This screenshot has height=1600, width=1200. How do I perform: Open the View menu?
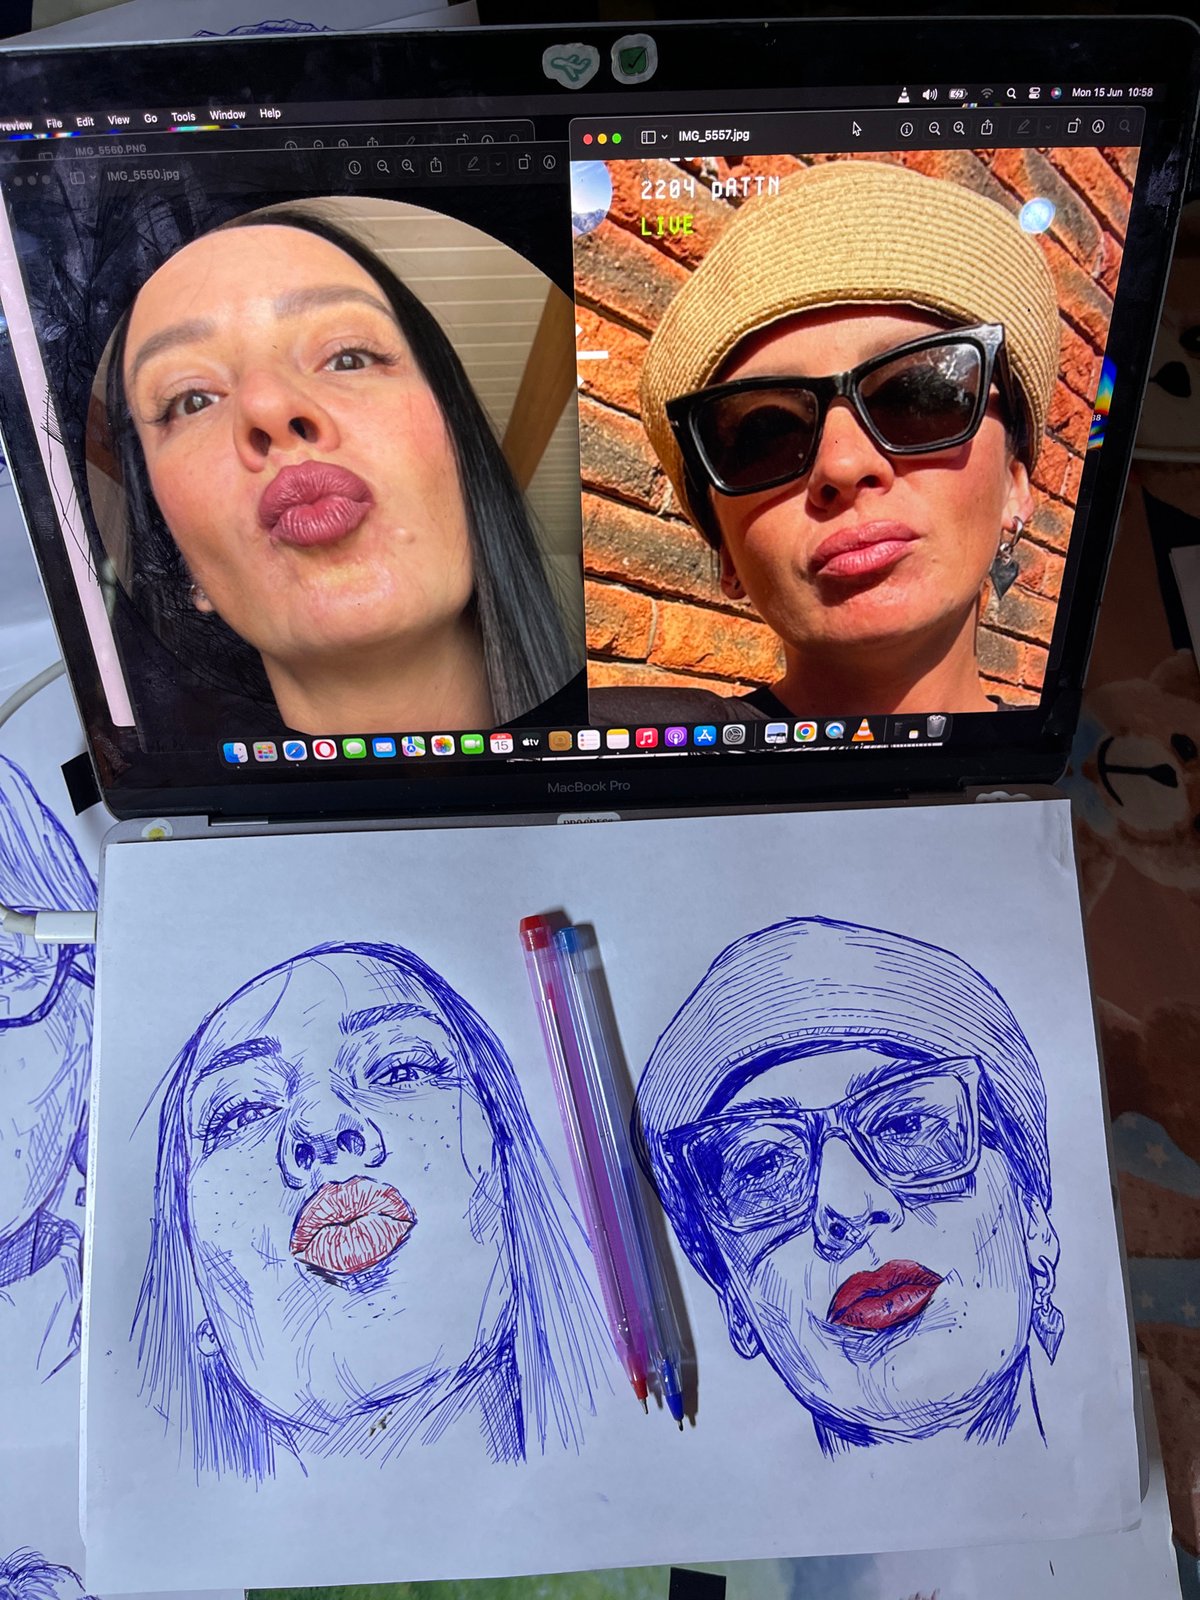119,120
